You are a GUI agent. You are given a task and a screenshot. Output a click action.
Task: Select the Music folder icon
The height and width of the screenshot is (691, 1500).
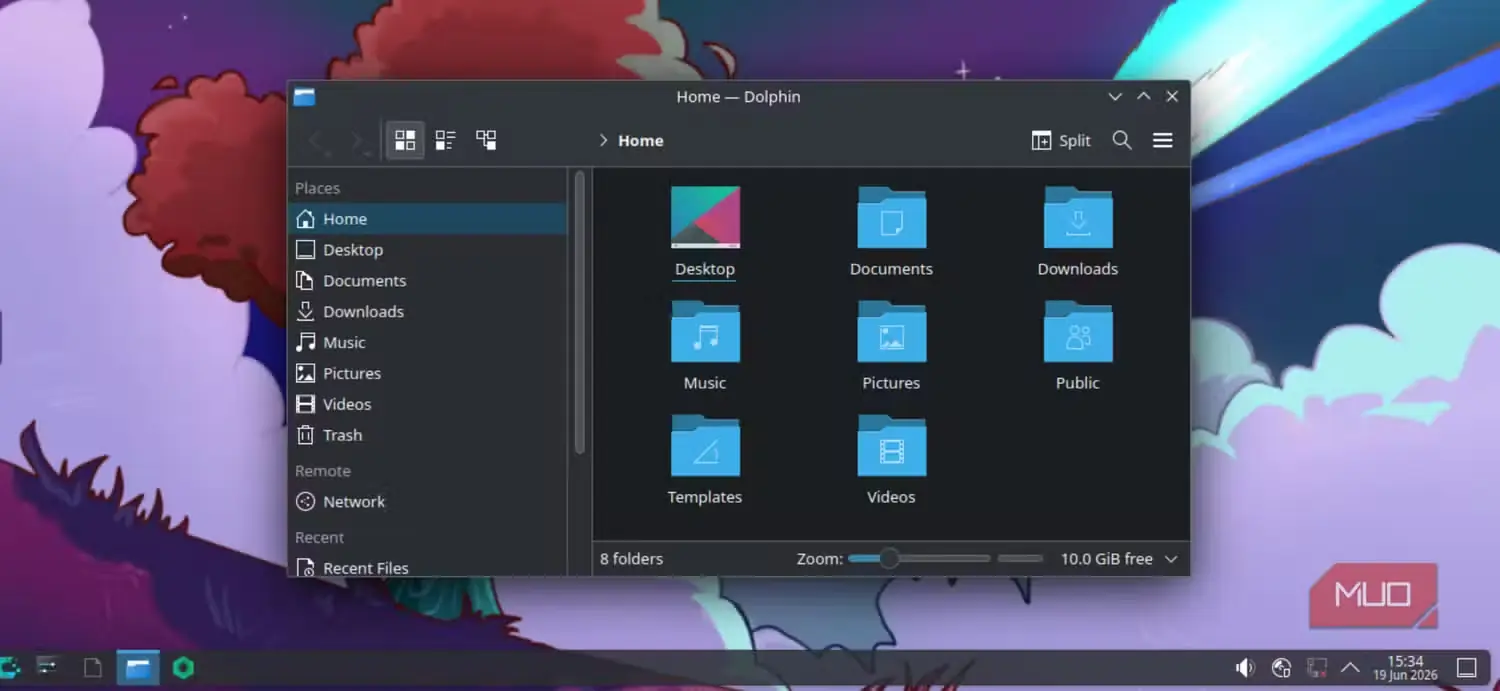click(705, 331)
